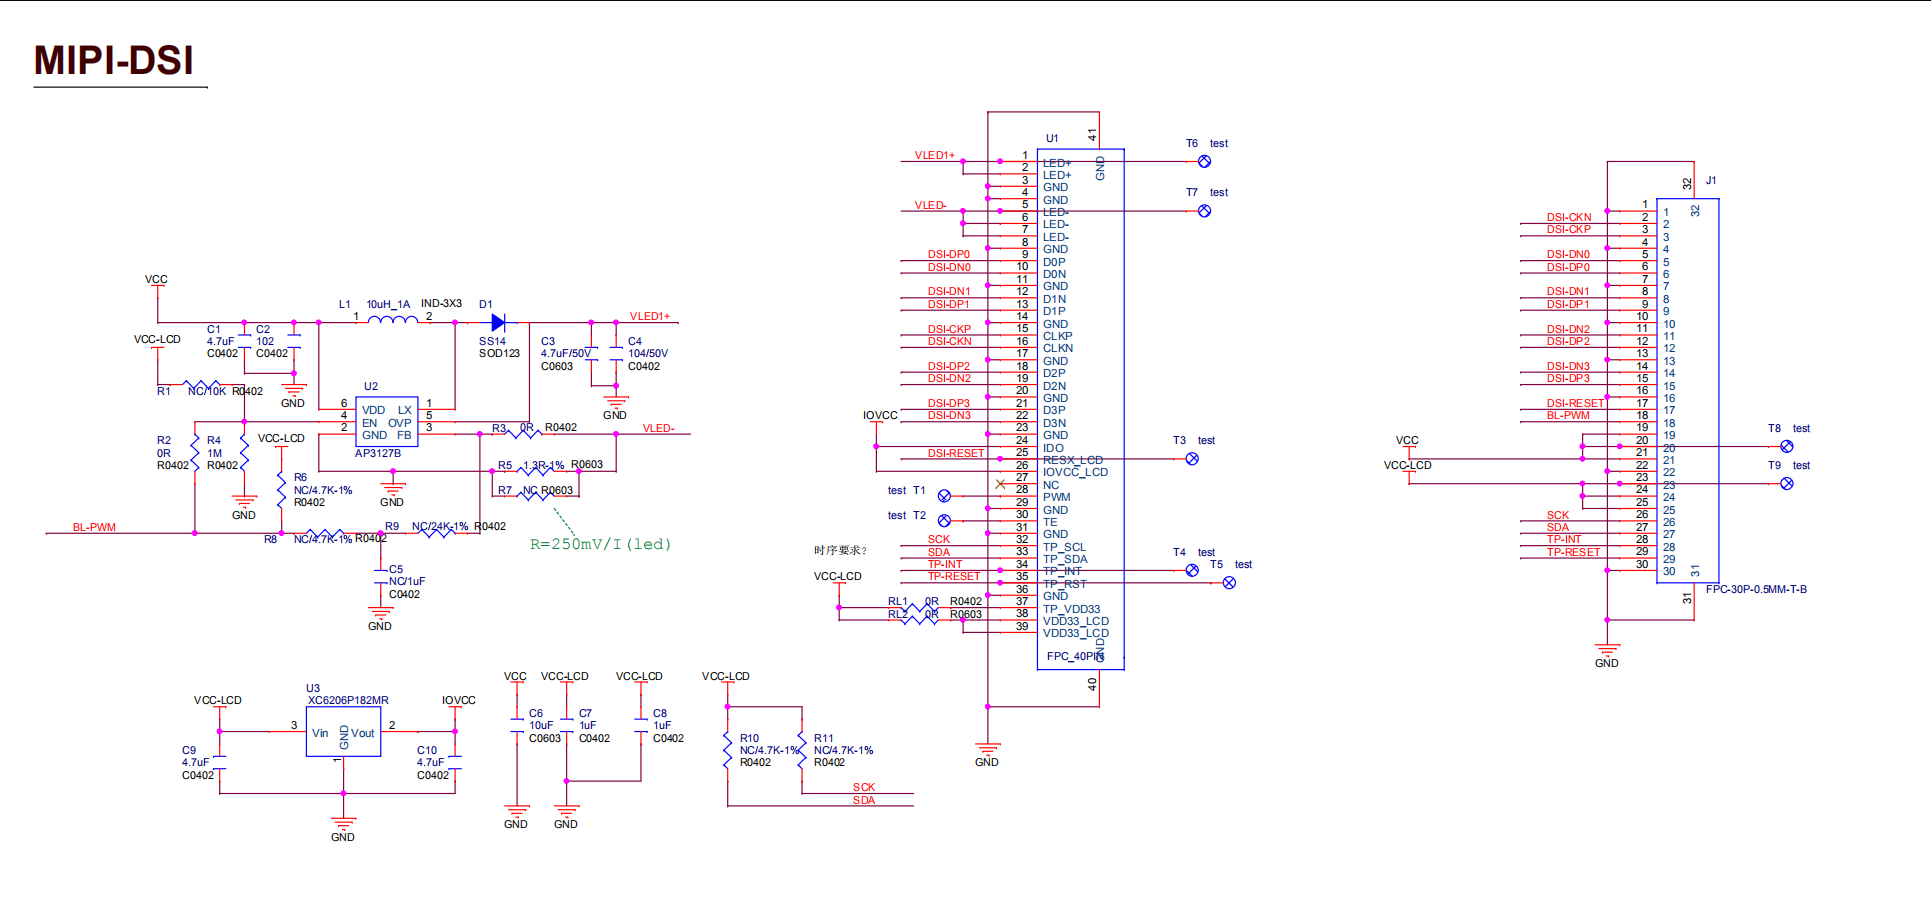The height and width of the screenshot is (899, 1931).
Task: Select the L1 10uH inductor symbol
Action: tap(392, 321)
